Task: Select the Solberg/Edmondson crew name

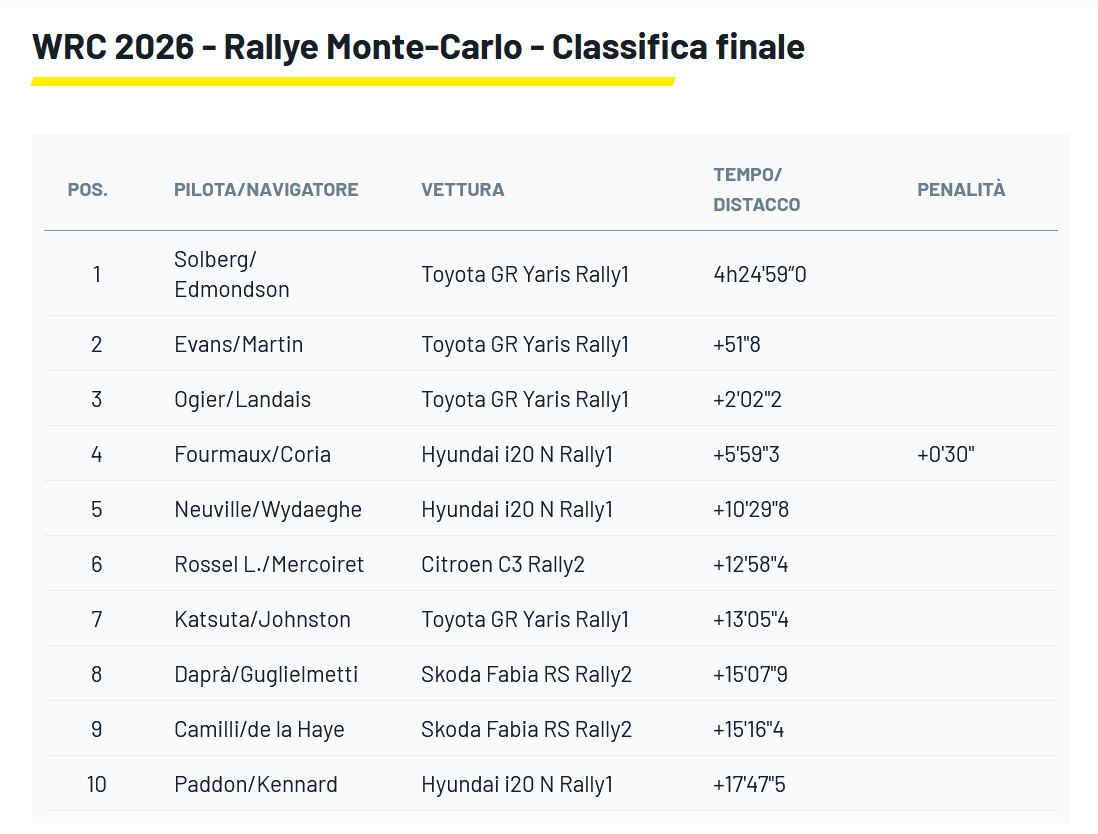Action: tap(232, 274)
